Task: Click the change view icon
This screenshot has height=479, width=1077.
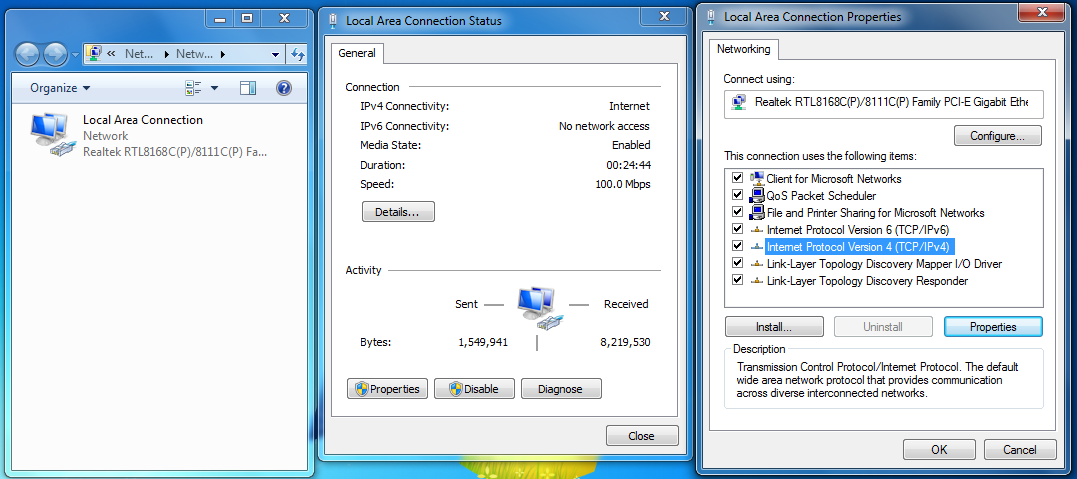Action: pos(194,88)
